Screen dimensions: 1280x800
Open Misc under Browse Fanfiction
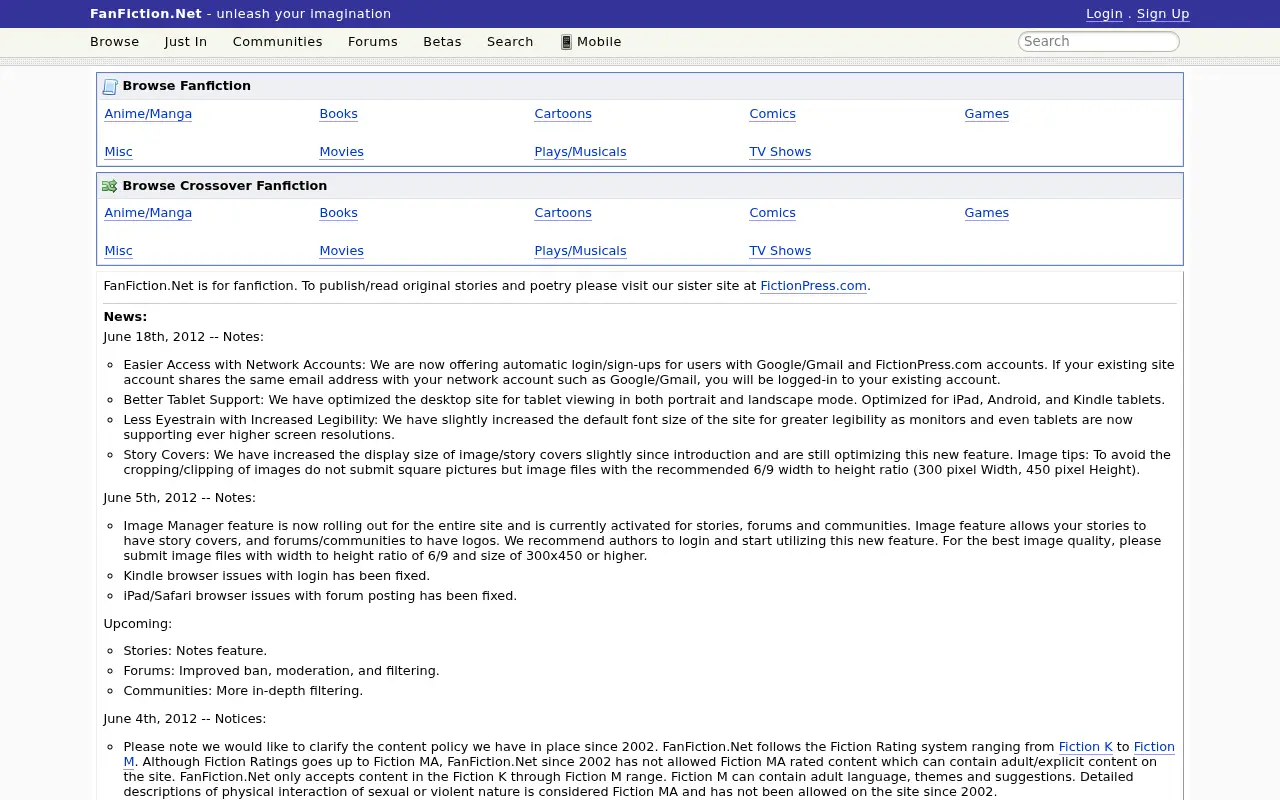118,152
